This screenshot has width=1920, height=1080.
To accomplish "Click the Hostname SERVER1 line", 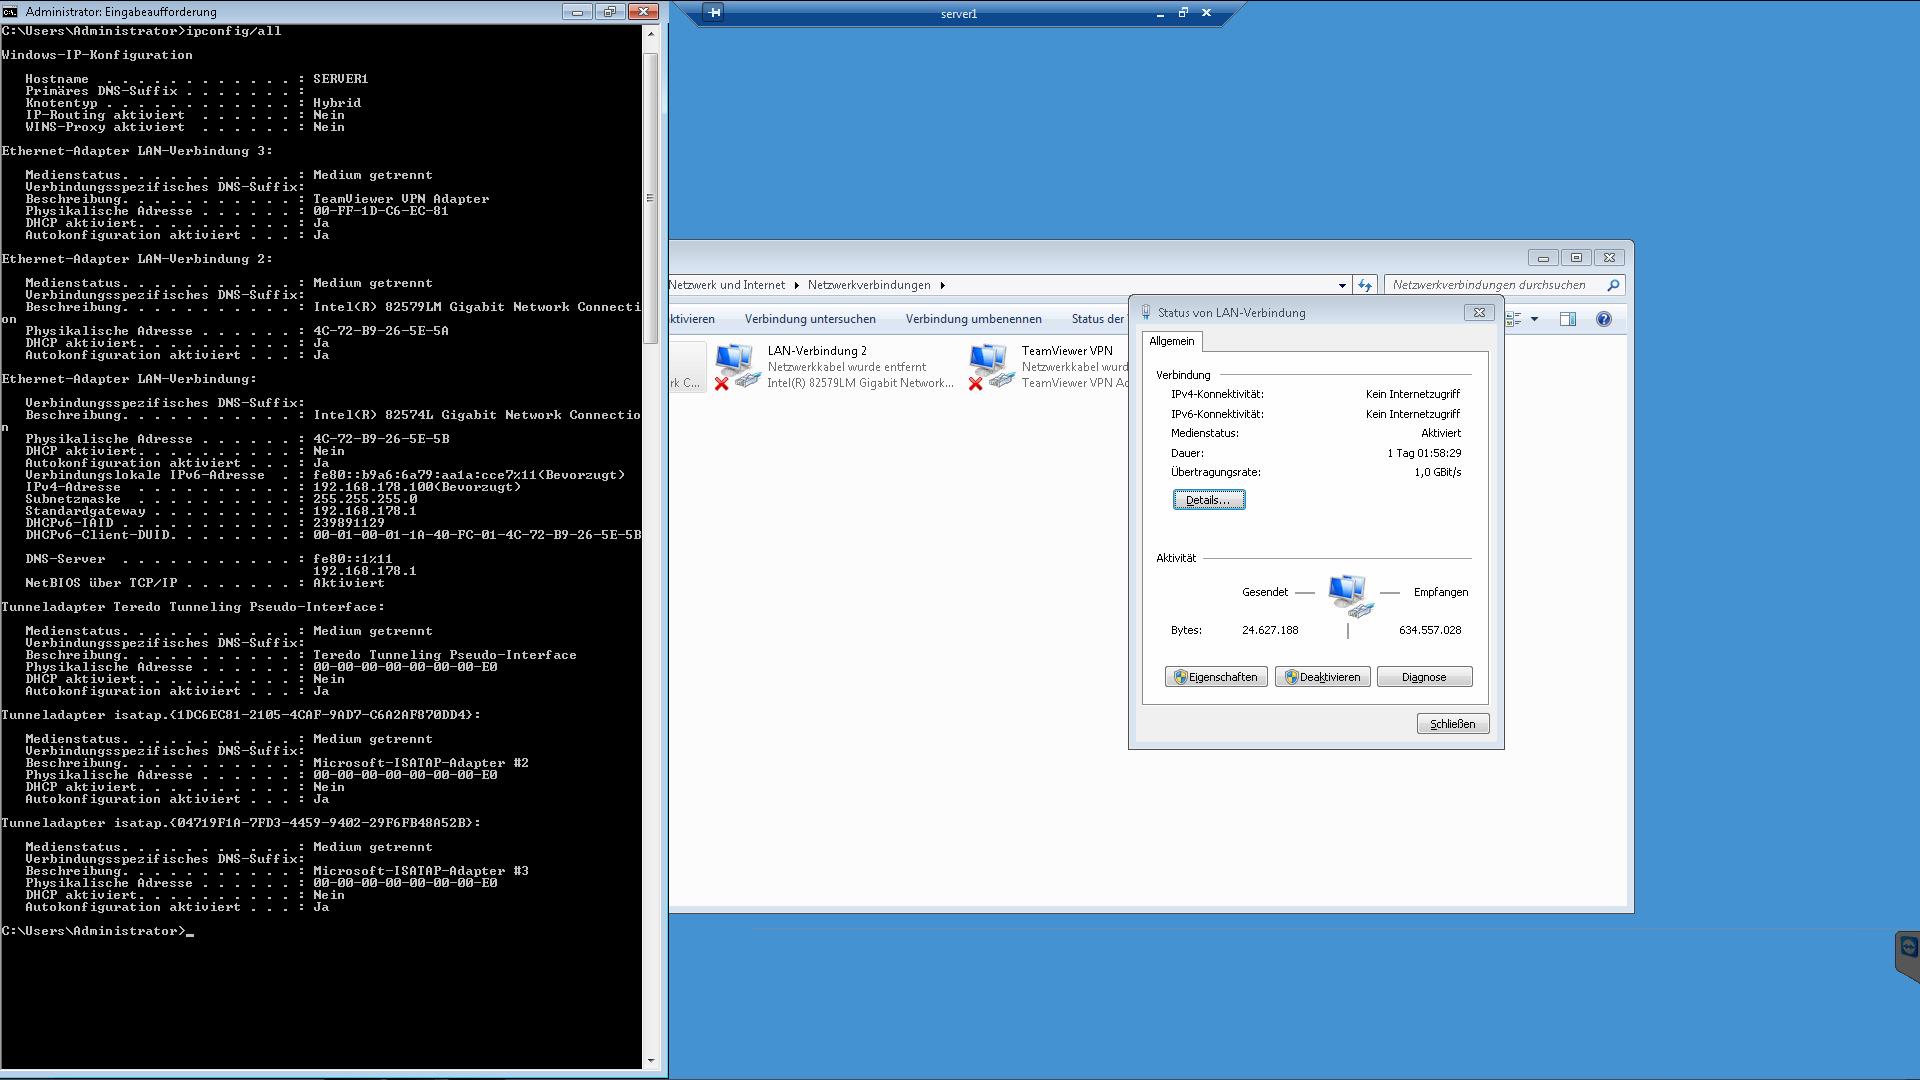I will pyautogui.click(x=197, y=79).
